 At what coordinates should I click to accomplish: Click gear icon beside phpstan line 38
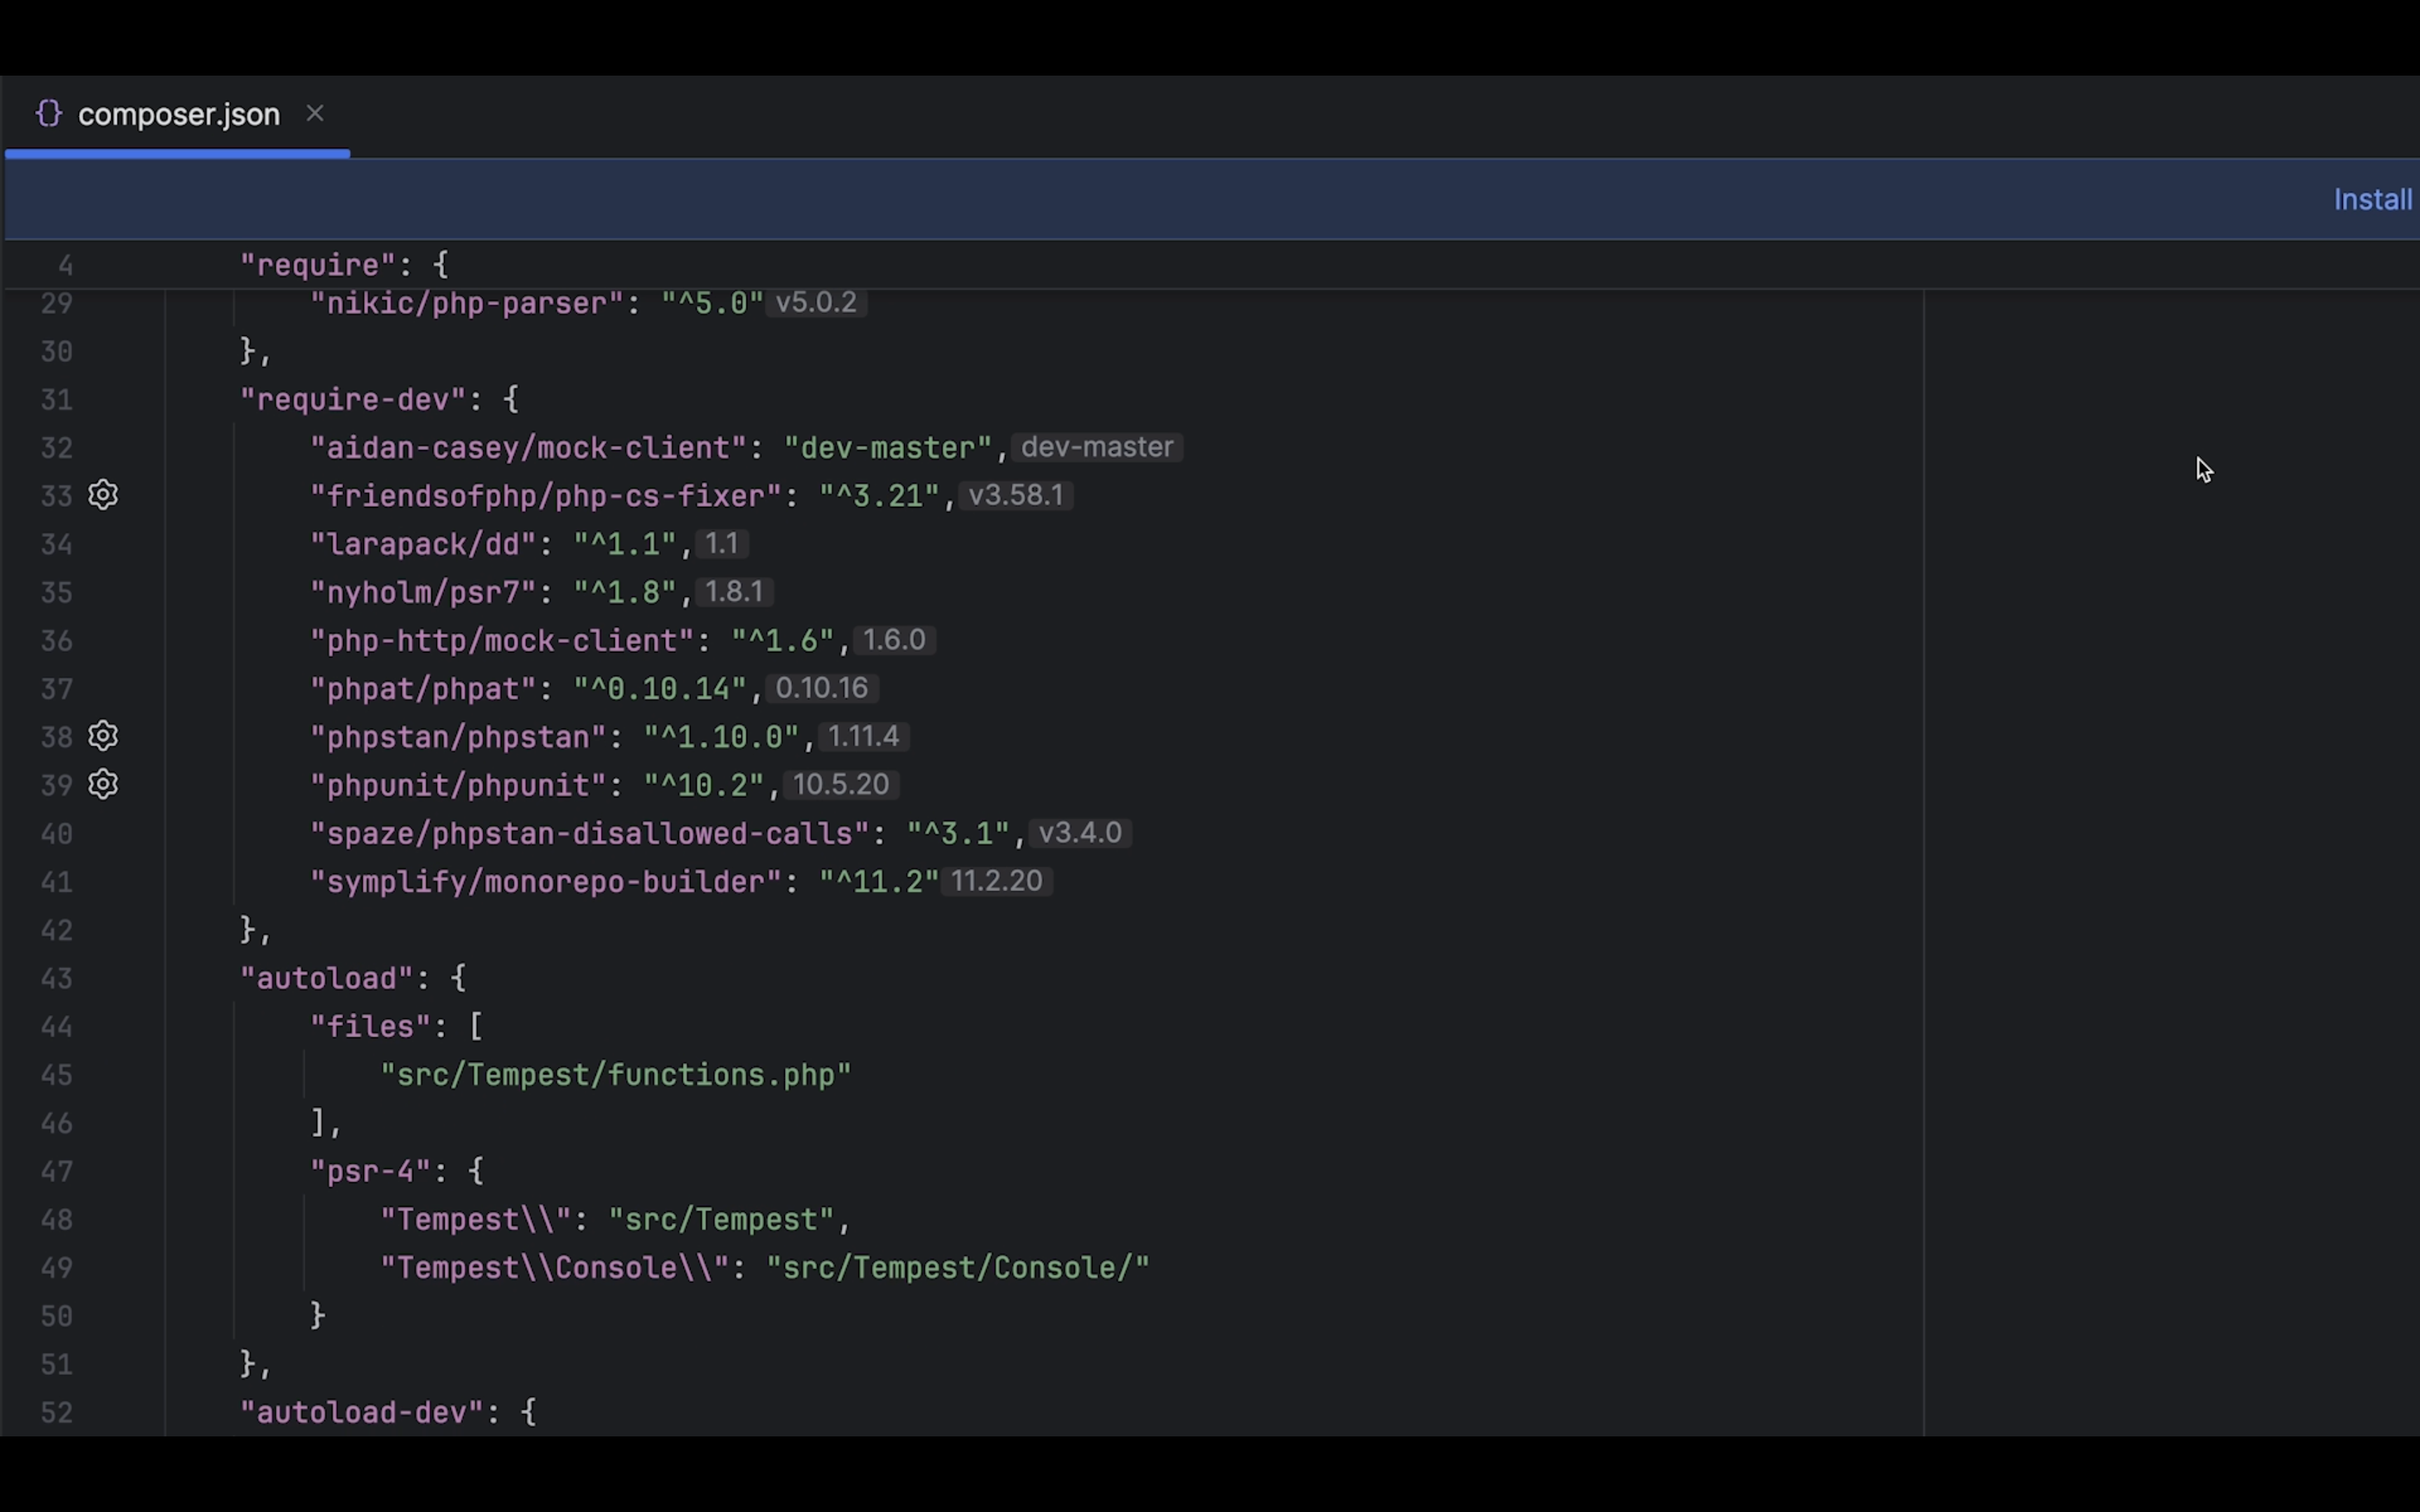(x=103, y=736)
